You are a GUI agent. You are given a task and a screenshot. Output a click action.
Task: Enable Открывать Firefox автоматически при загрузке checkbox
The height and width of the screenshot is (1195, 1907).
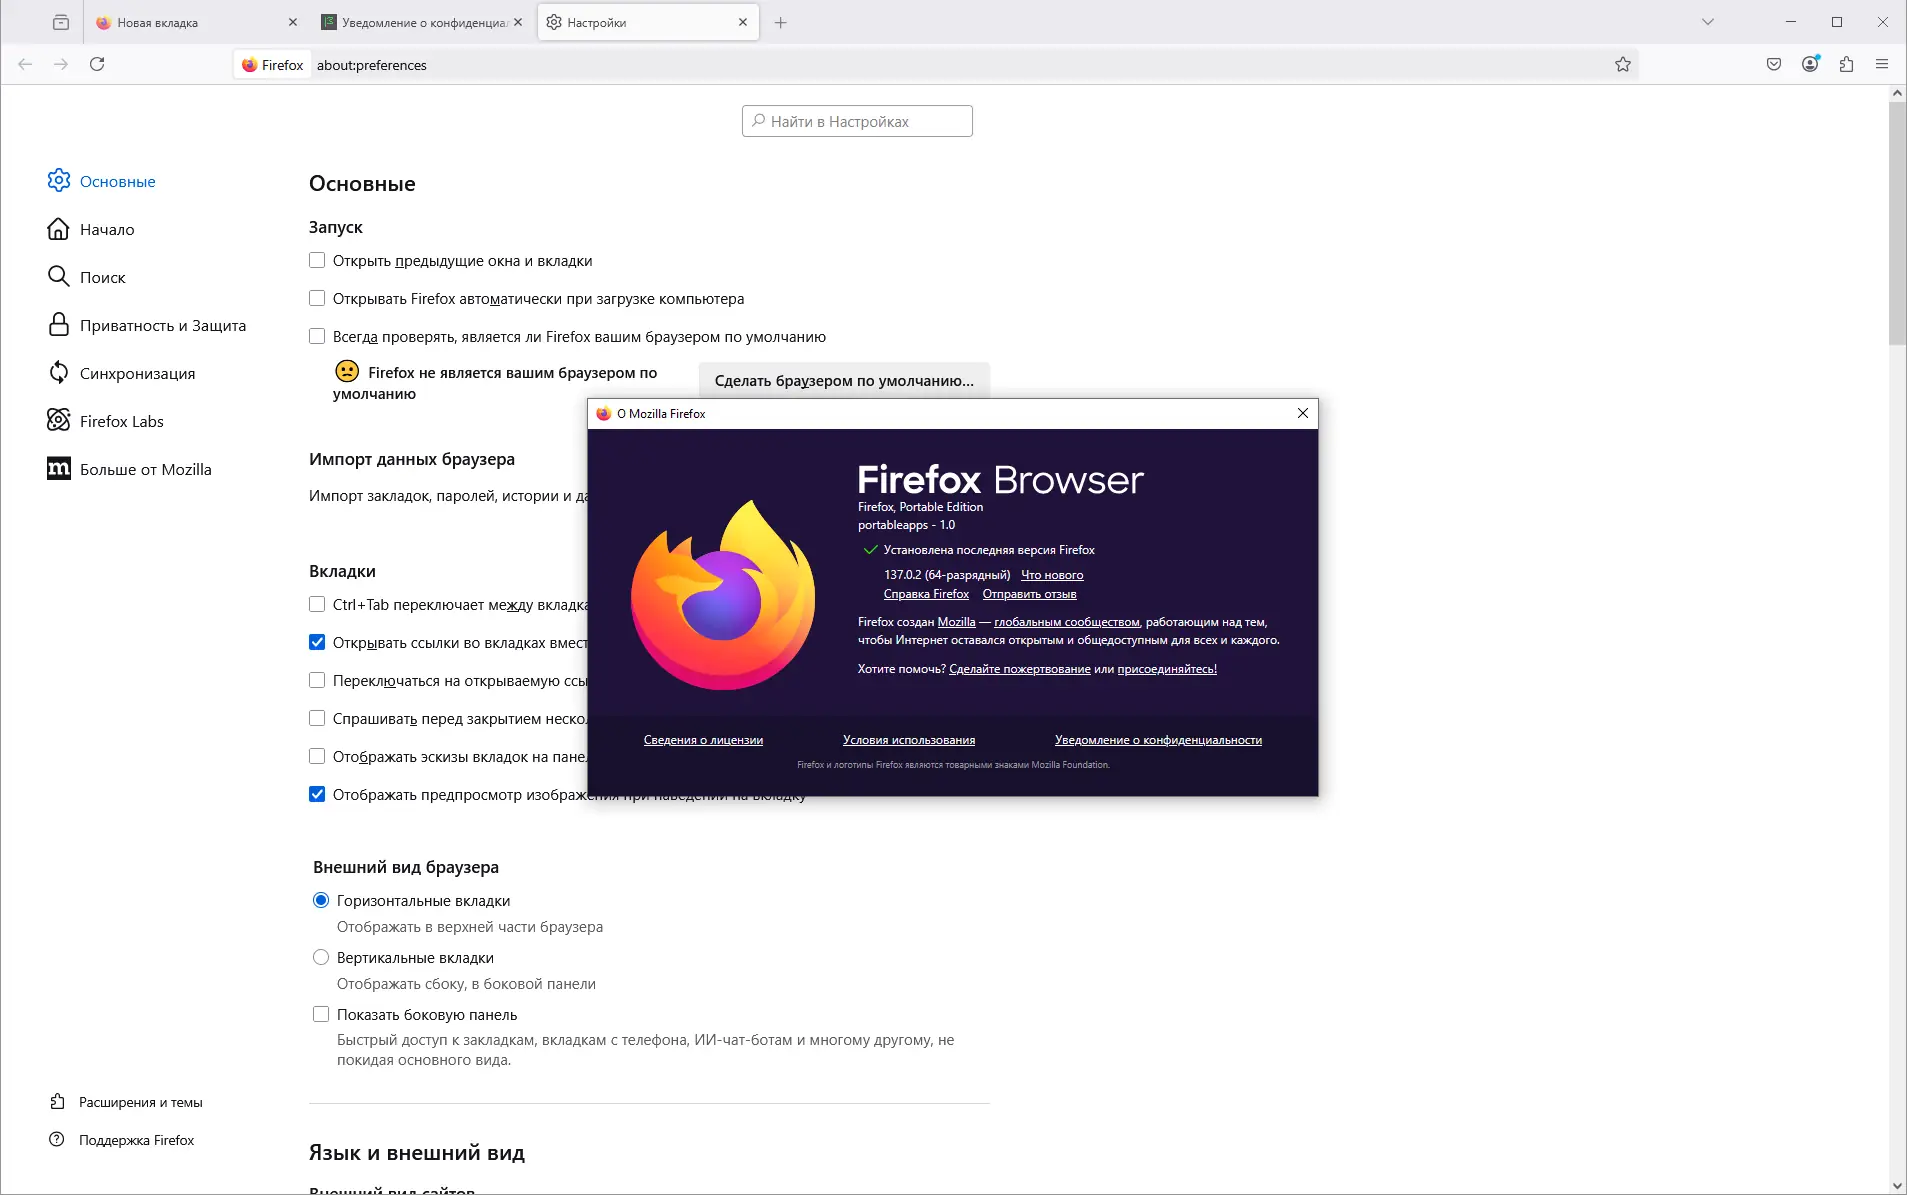(317, 298)
